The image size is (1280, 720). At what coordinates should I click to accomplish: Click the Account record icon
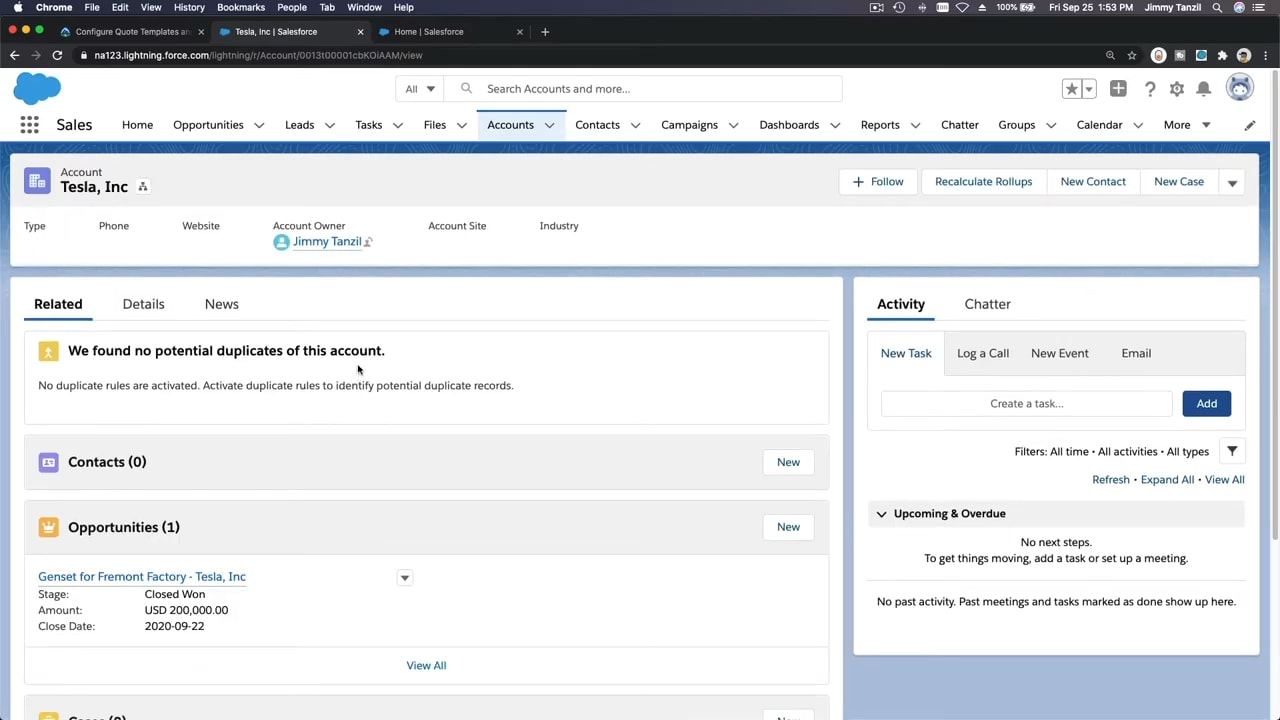coord(37,181)
